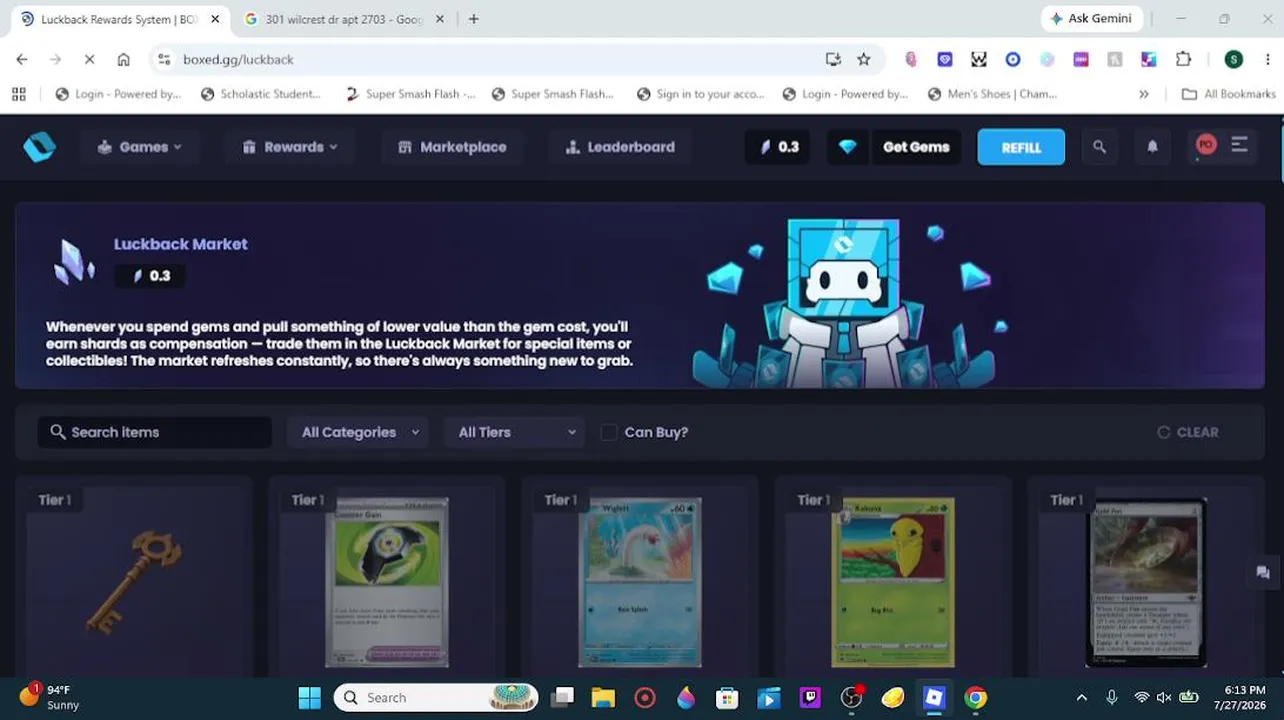Viewport: 1284px width, 720px height.
Task: Open Microsoft Store from the taskbar
Action: point(727,698)
